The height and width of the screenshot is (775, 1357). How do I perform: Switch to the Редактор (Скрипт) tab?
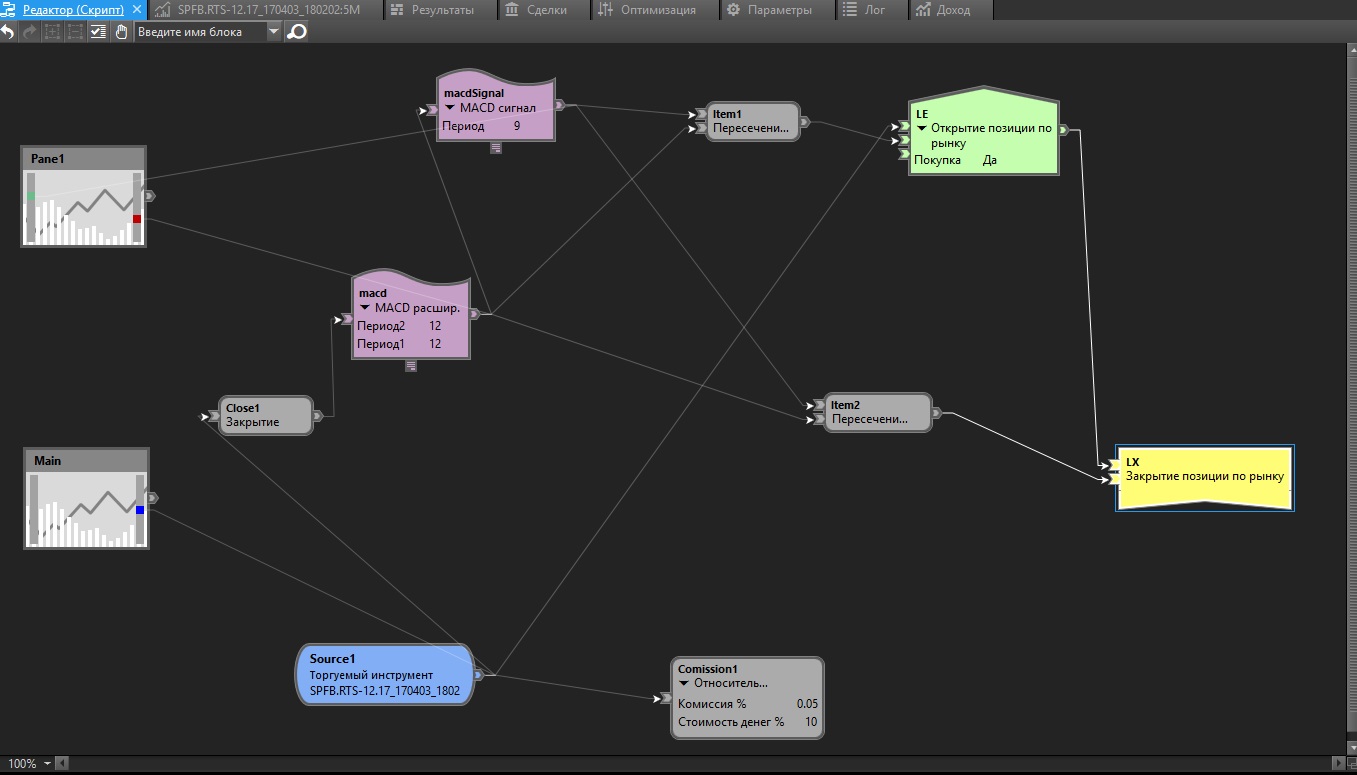pos(73,10)
